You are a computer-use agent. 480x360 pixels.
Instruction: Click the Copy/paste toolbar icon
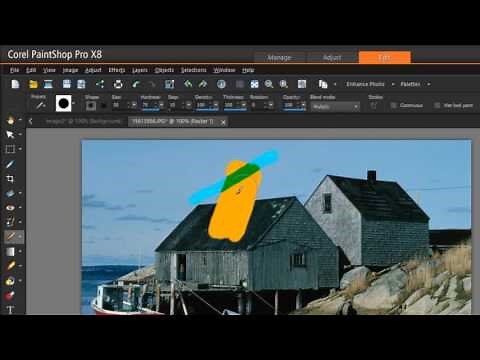(323, 84)
